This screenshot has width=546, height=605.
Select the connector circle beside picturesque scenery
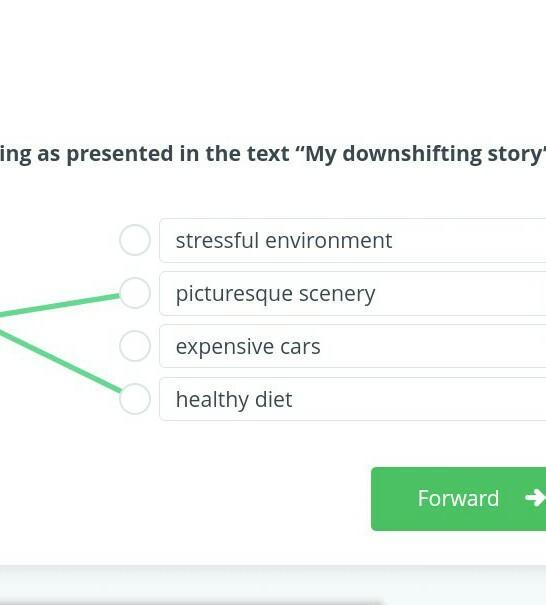pos(135,293)
